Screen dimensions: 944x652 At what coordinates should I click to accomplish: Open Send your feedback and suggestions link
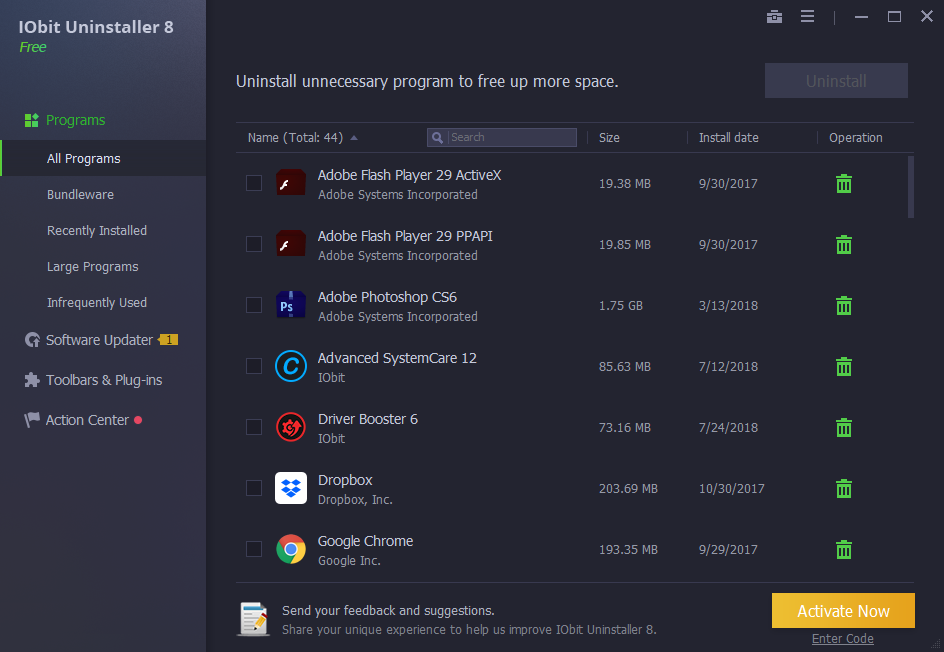click(388, 610)
